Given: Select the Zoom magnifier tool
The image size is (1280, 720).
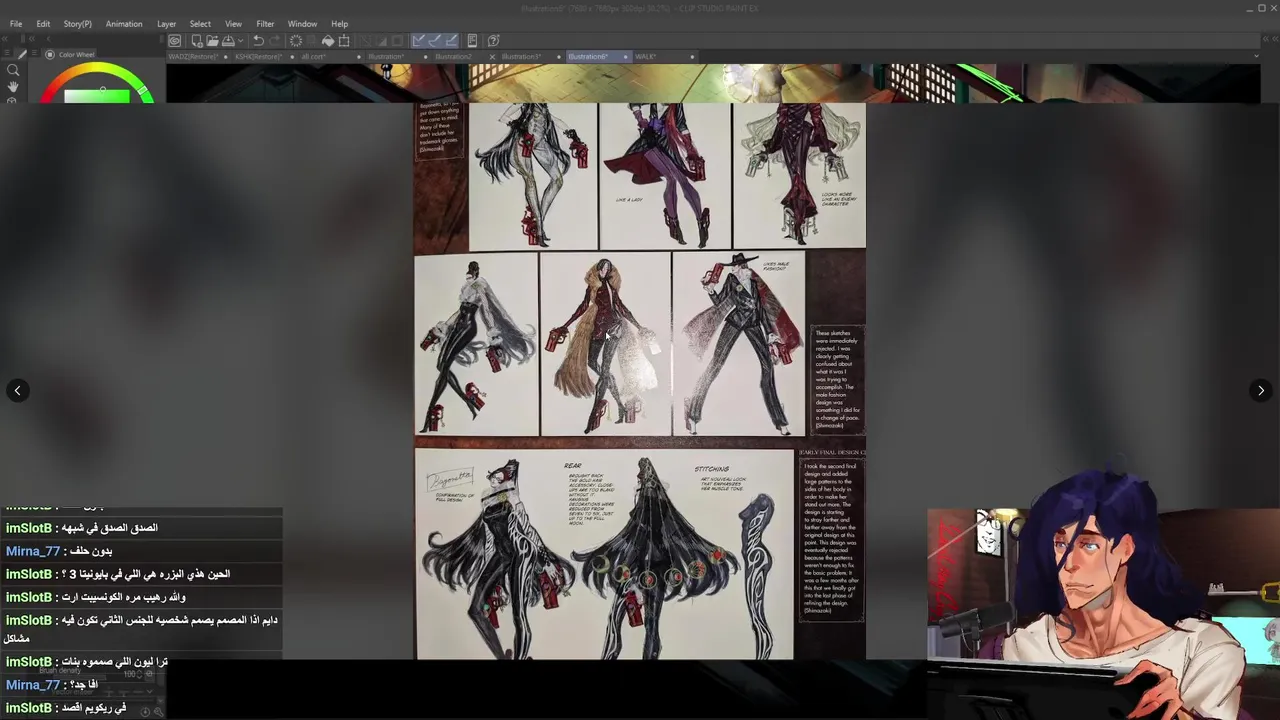Looking at the screenshot, I should (13, 70).
